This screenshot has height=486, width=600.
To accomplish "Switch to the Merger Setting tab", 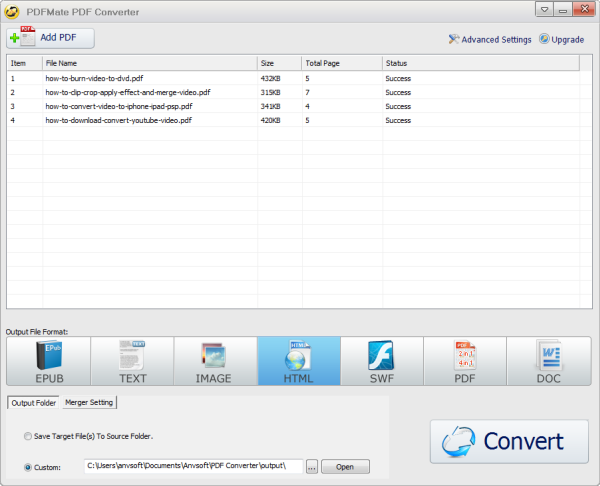I will 89,403.
